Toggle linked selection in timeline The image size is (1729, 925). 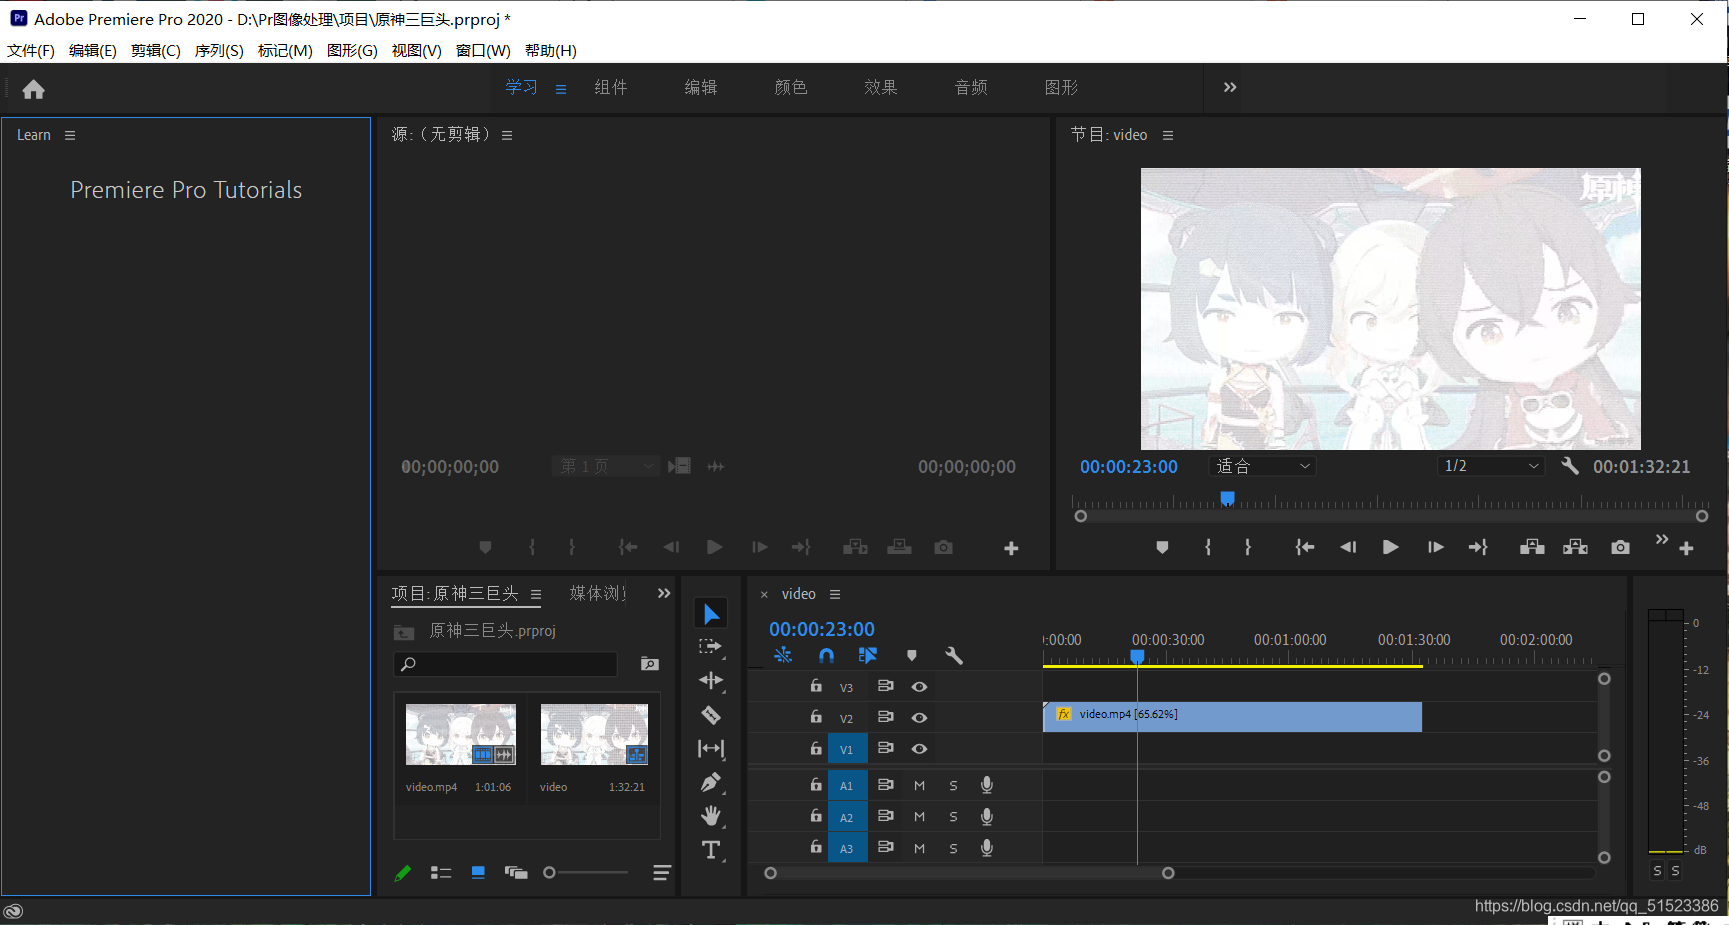click(868, 656)
